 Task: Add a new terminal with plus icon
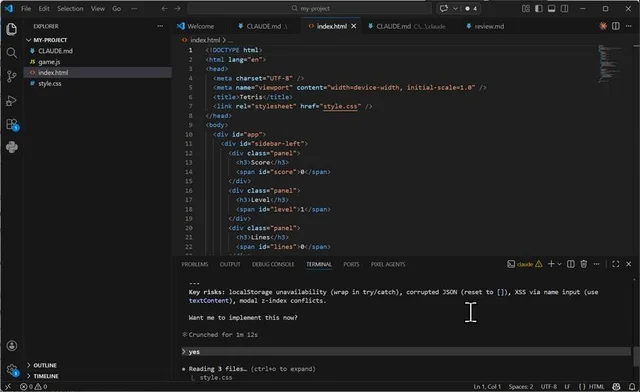point(551,264)
